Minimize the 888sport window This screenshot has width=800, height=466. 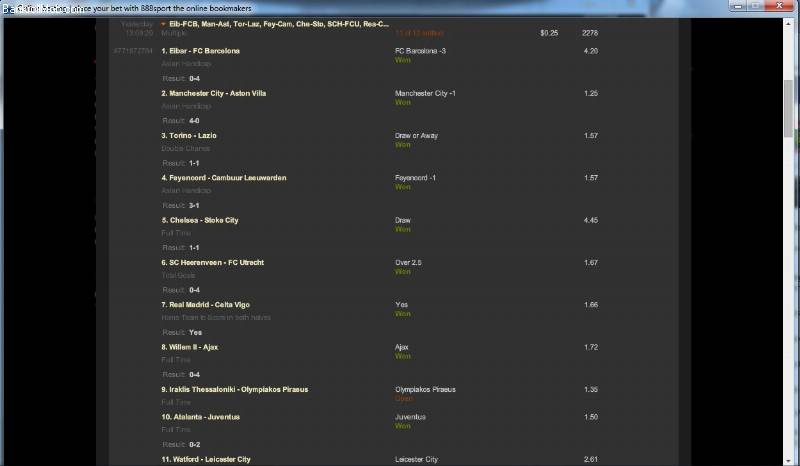(x=738, y=6)
